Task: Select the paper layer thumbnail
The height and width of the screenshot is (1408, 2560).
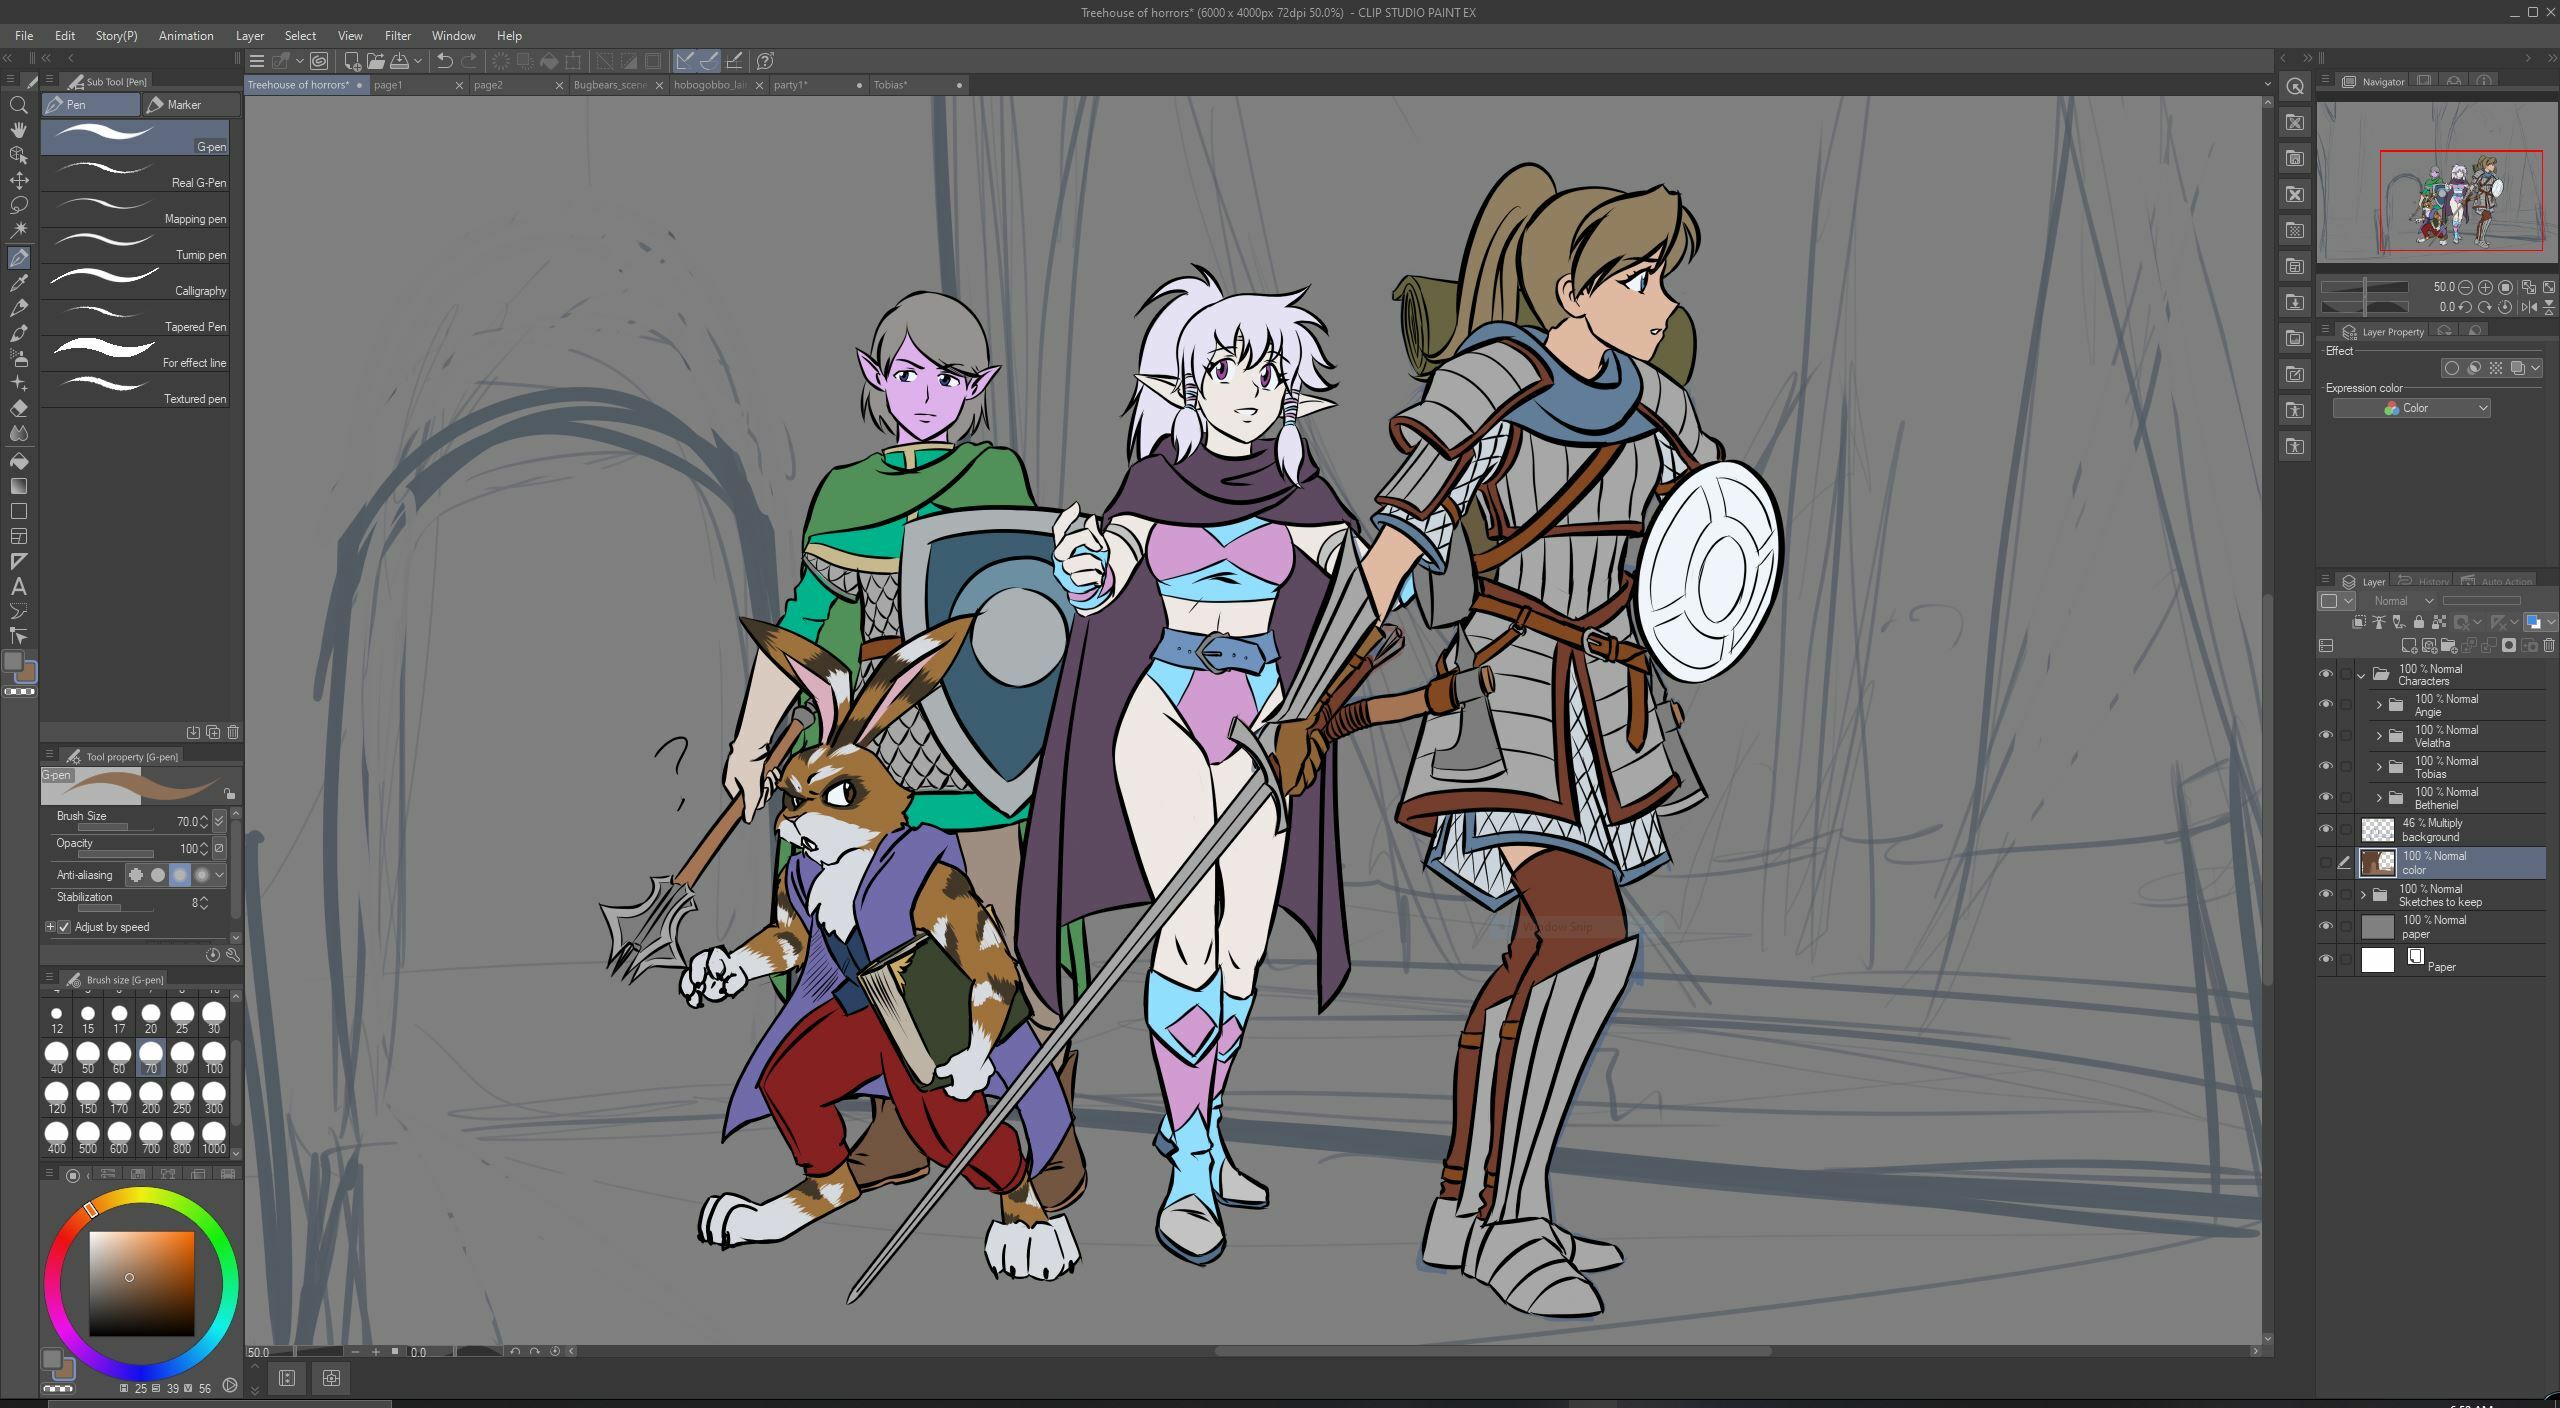Action: (x=2377, y=927)
